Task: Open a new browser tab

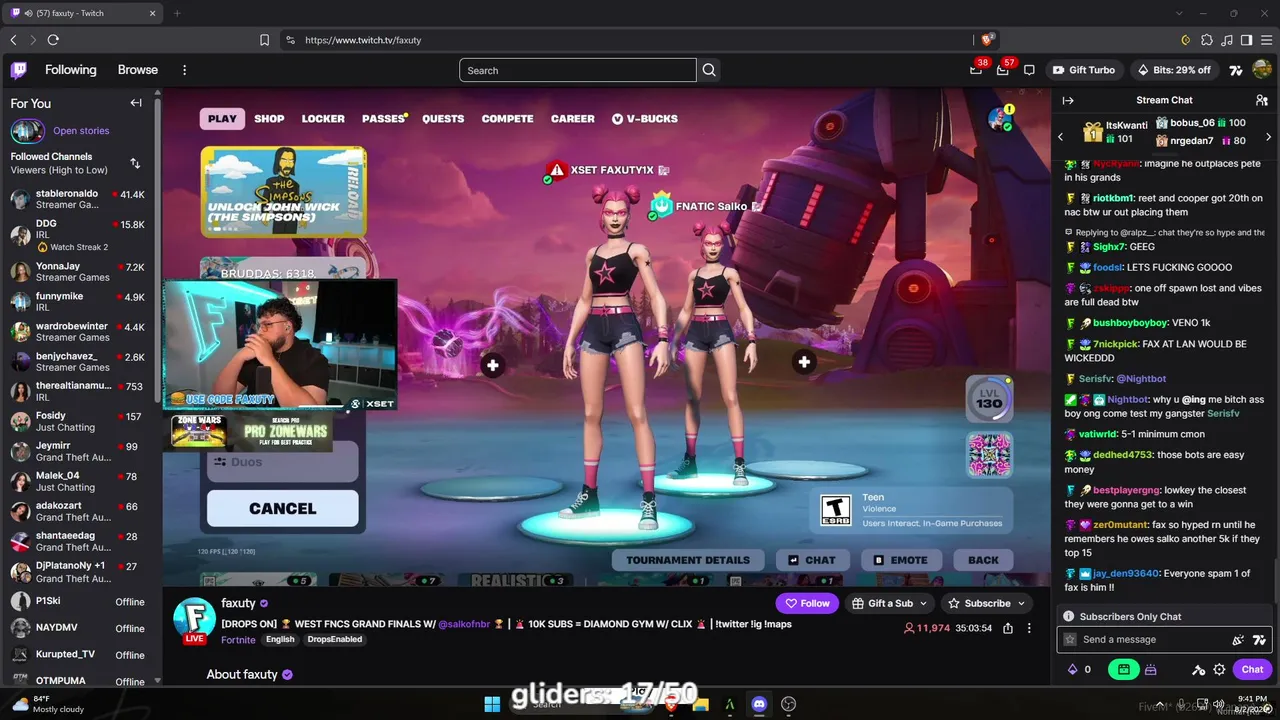Action: tap(177, 13)
